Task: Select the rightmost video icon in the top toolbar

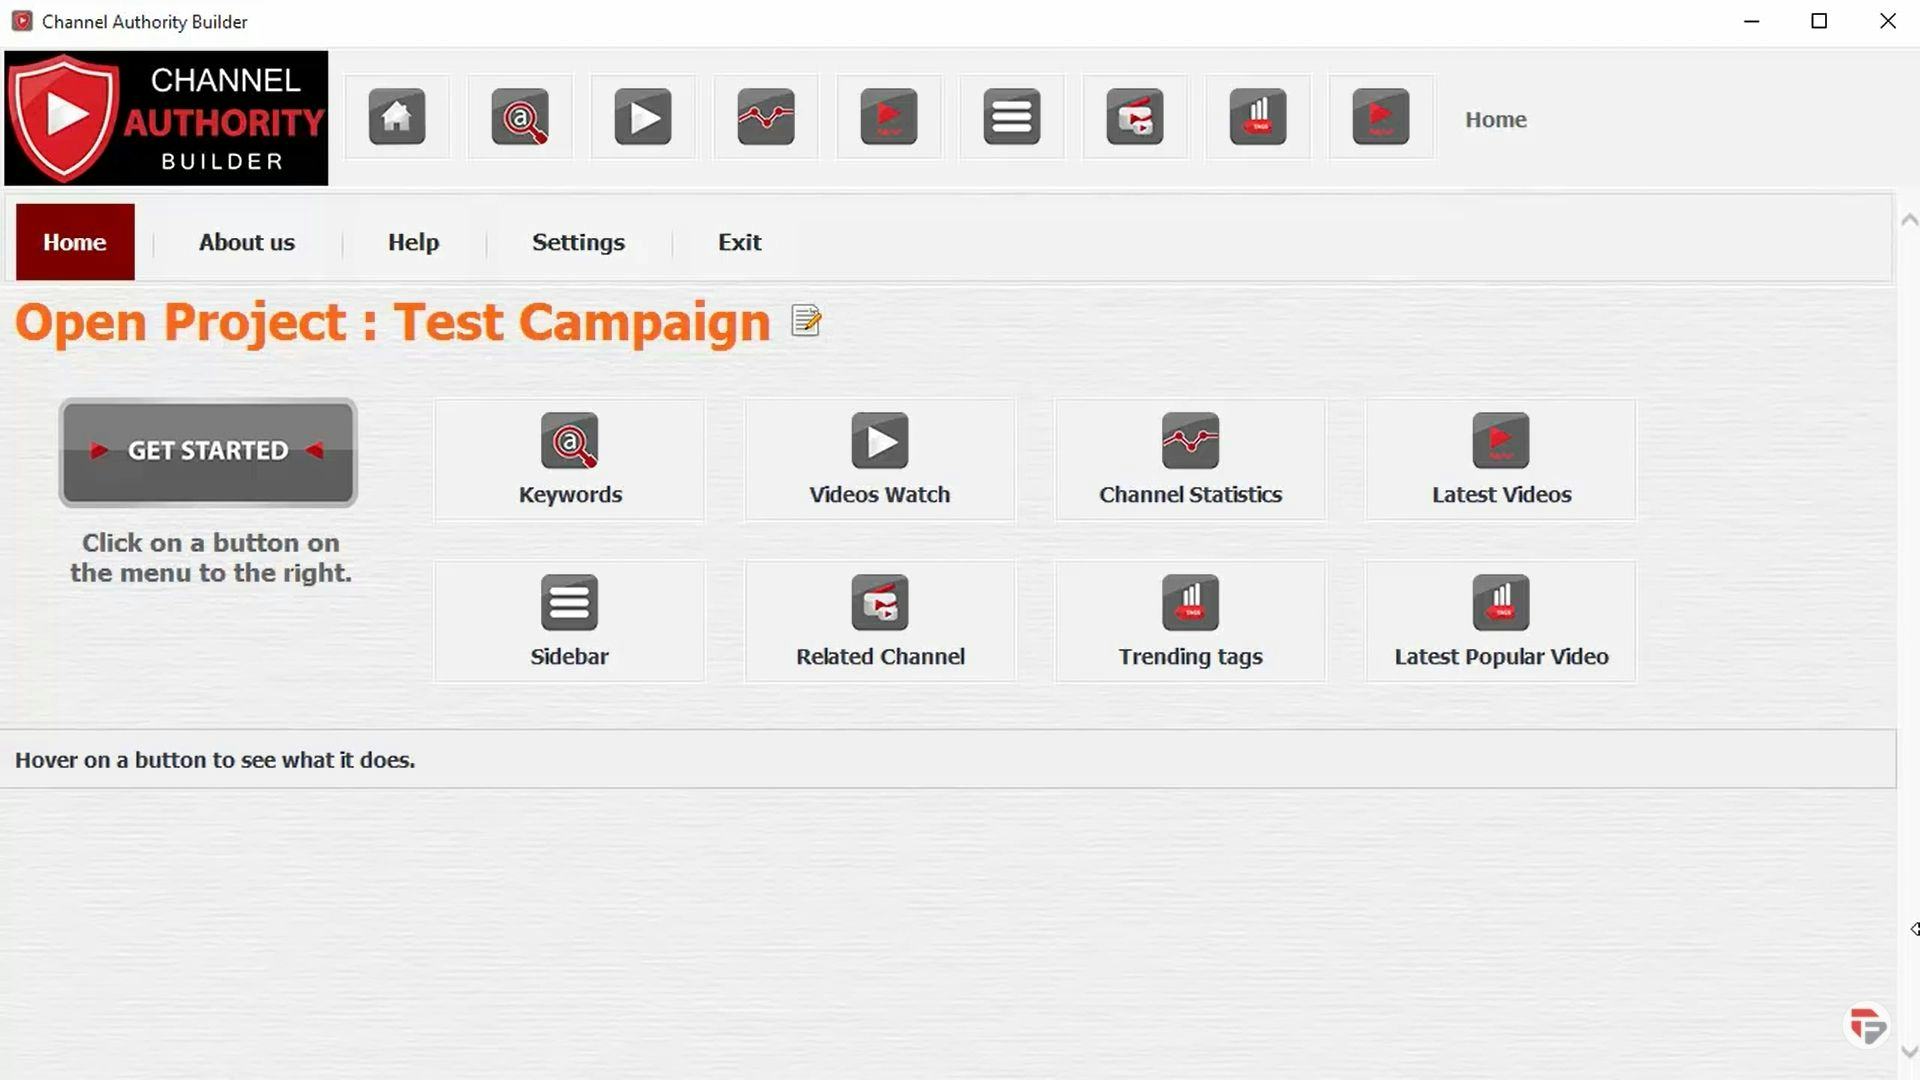Action: [1380, 117]
